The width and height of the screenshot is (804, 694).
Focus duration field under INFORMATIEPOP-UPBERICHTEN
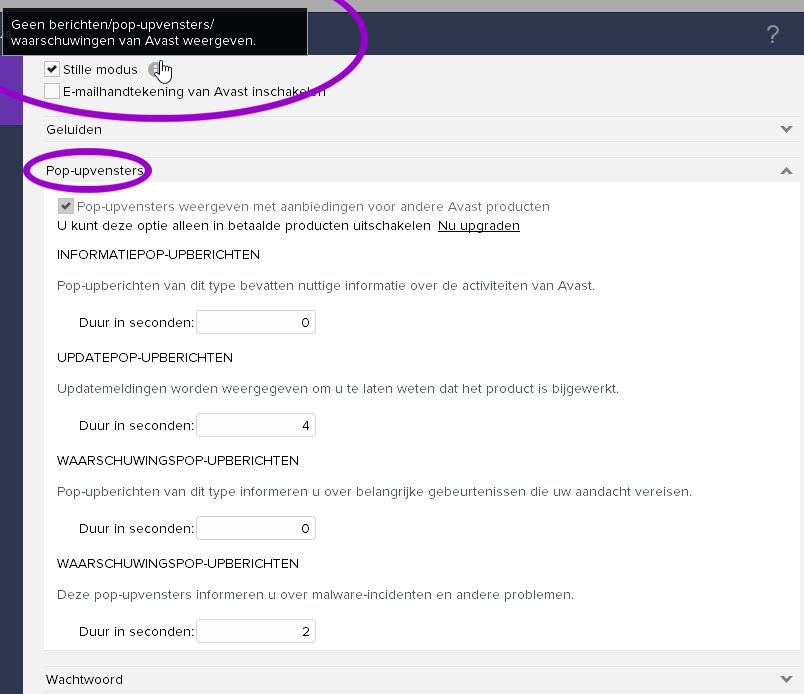click(x=256, y=322)
